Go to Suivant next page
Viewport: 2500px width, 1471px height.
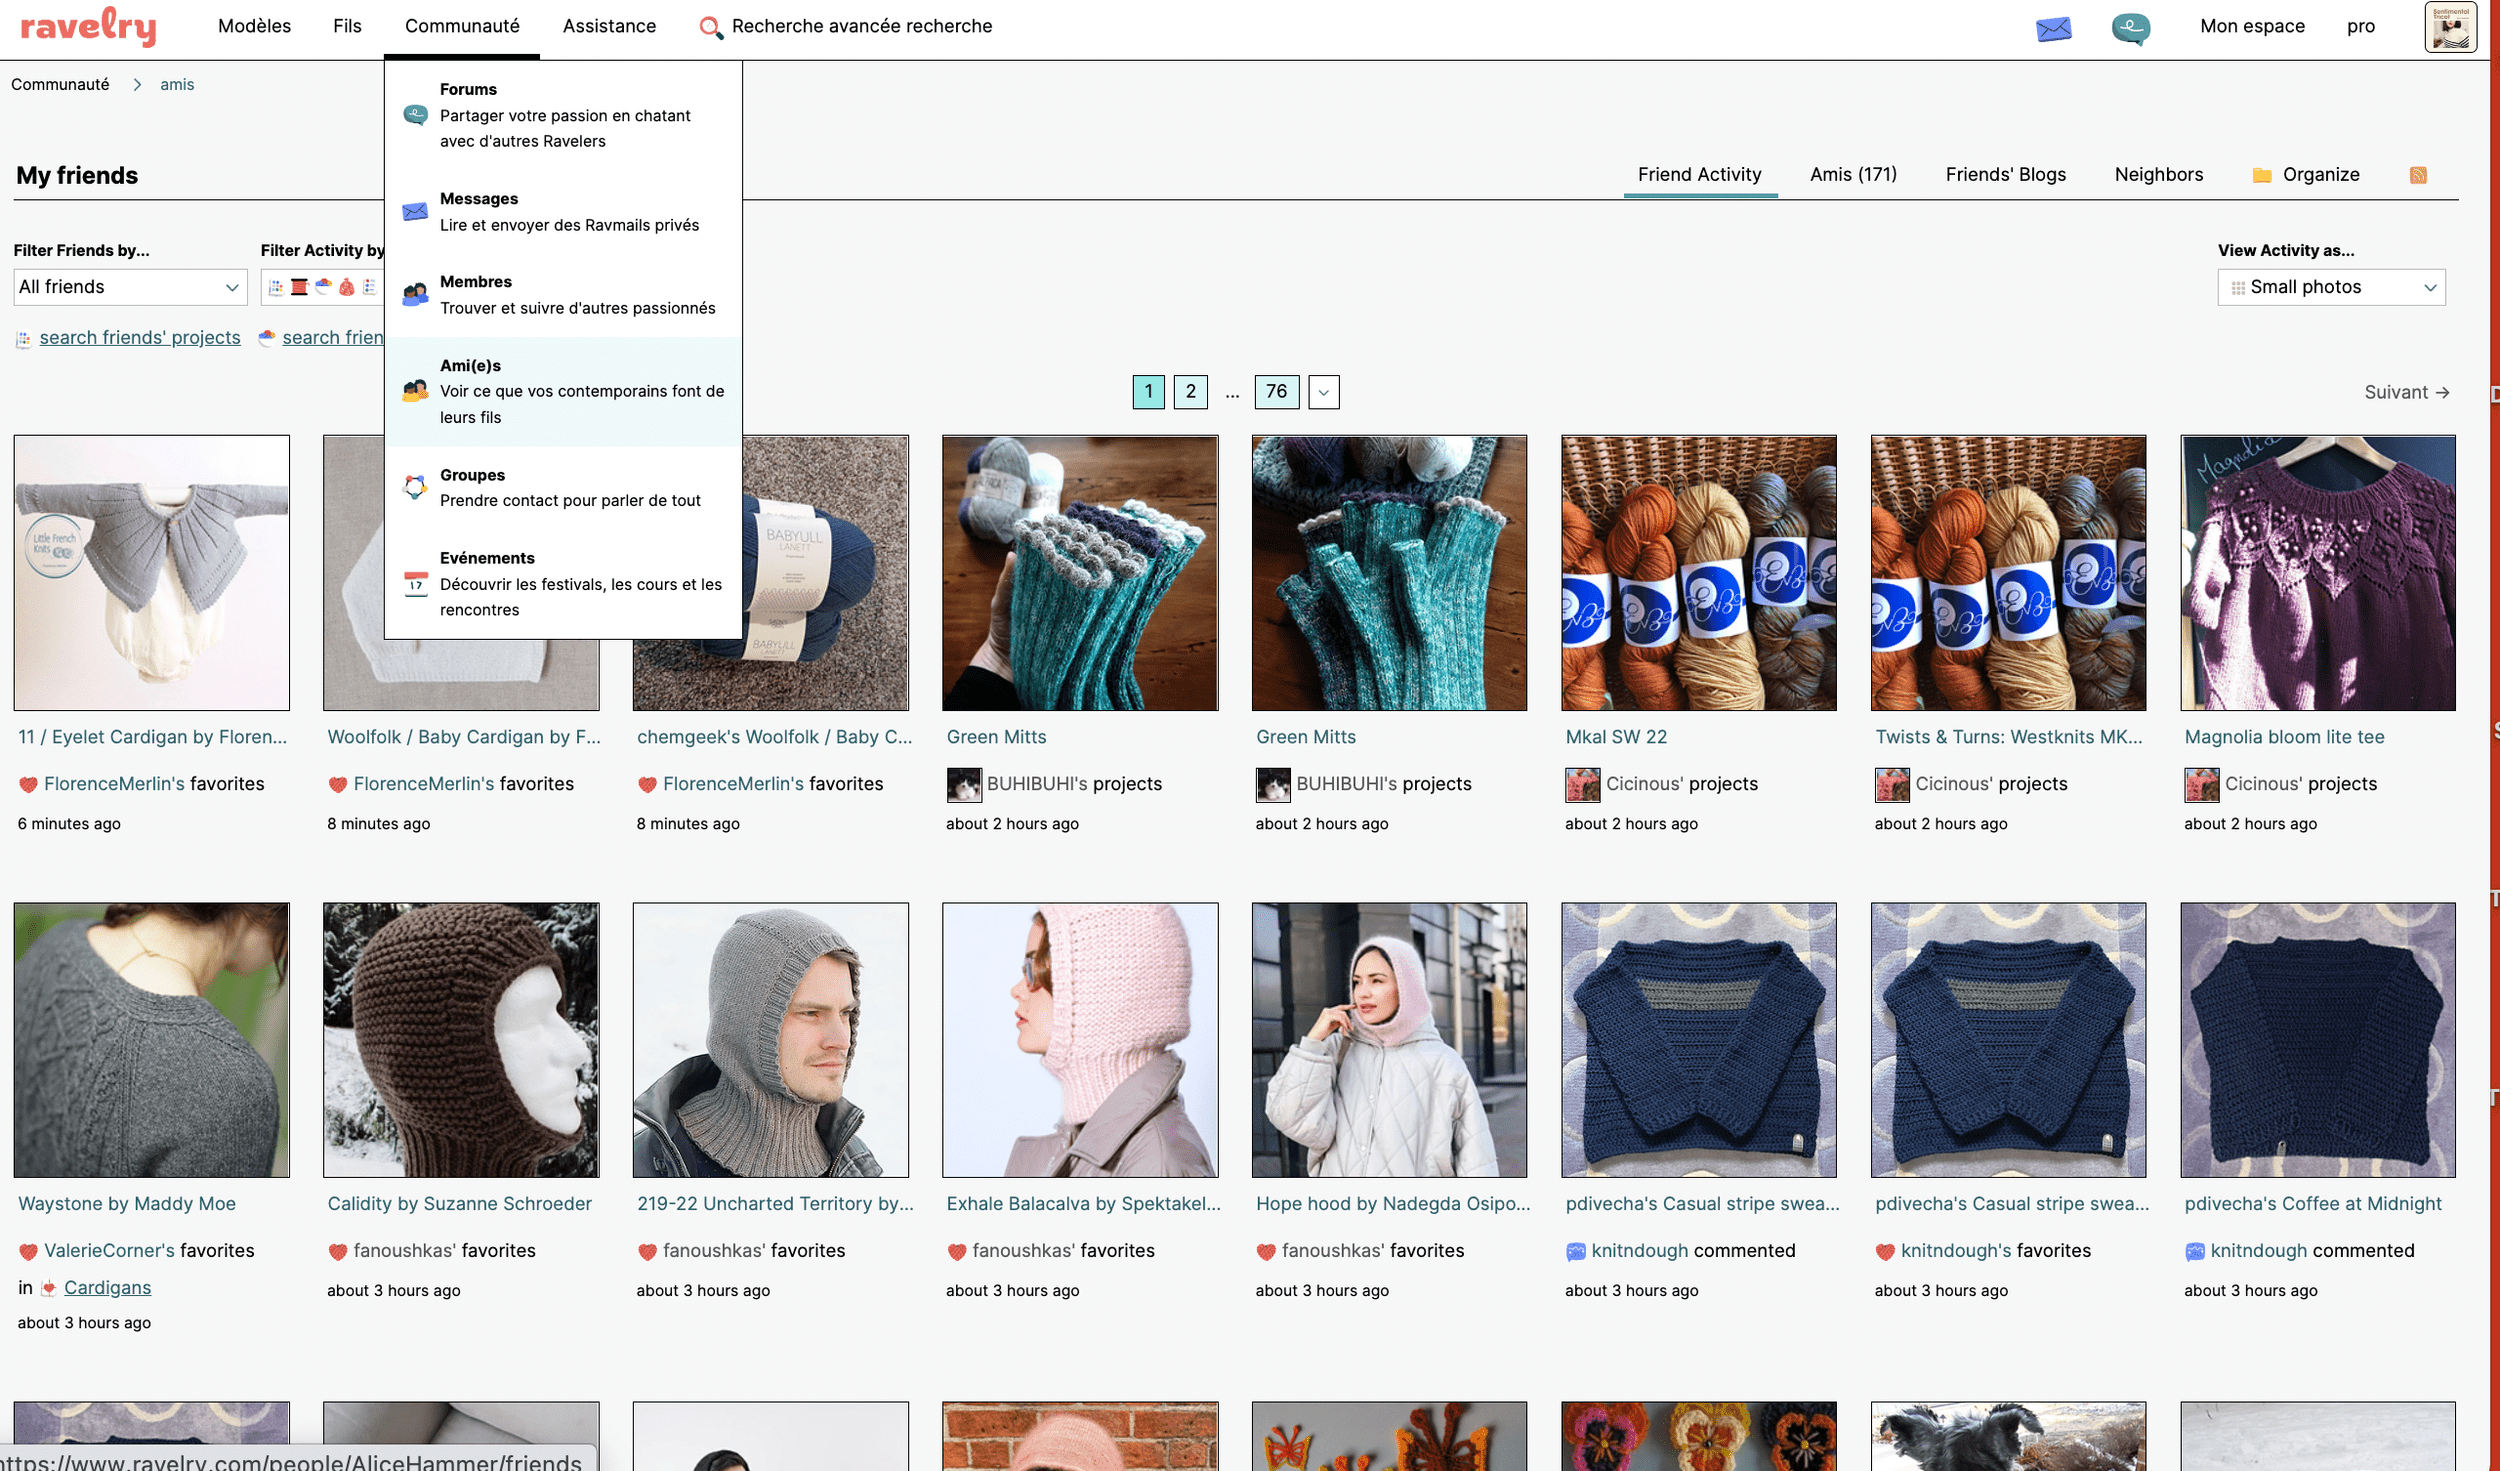(2405, 392)
